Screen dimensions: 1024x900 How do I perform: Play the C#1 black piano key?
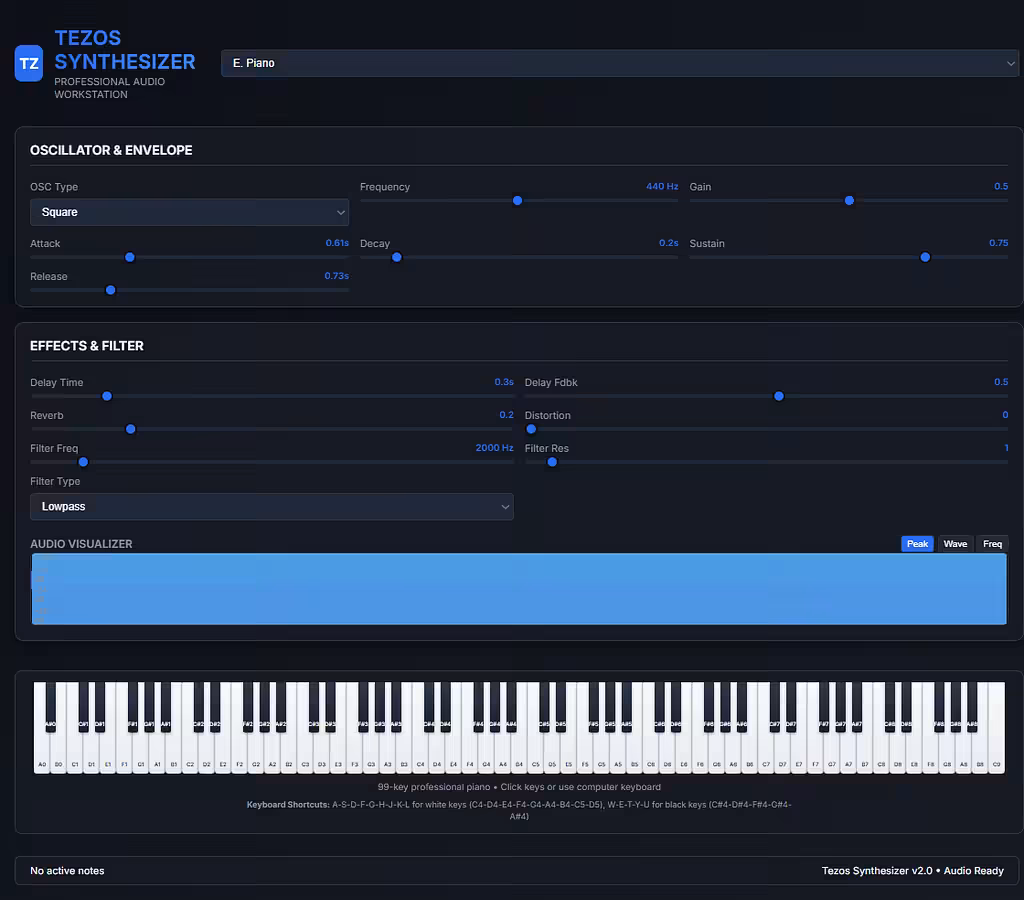click(x=83, y=705)
